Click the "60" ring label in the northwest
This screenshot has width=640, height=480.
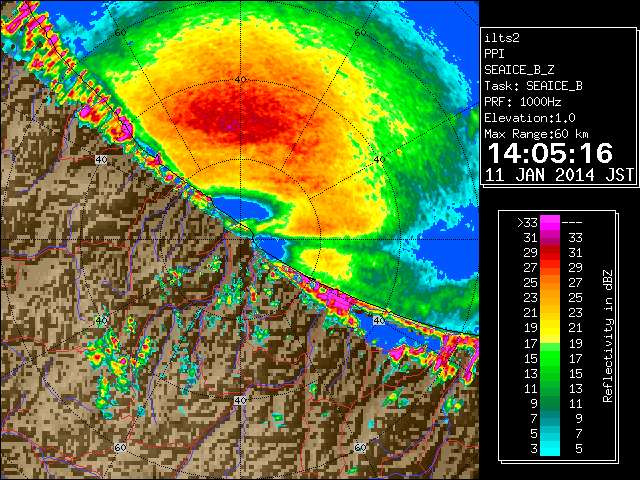(x=120, y=33)
